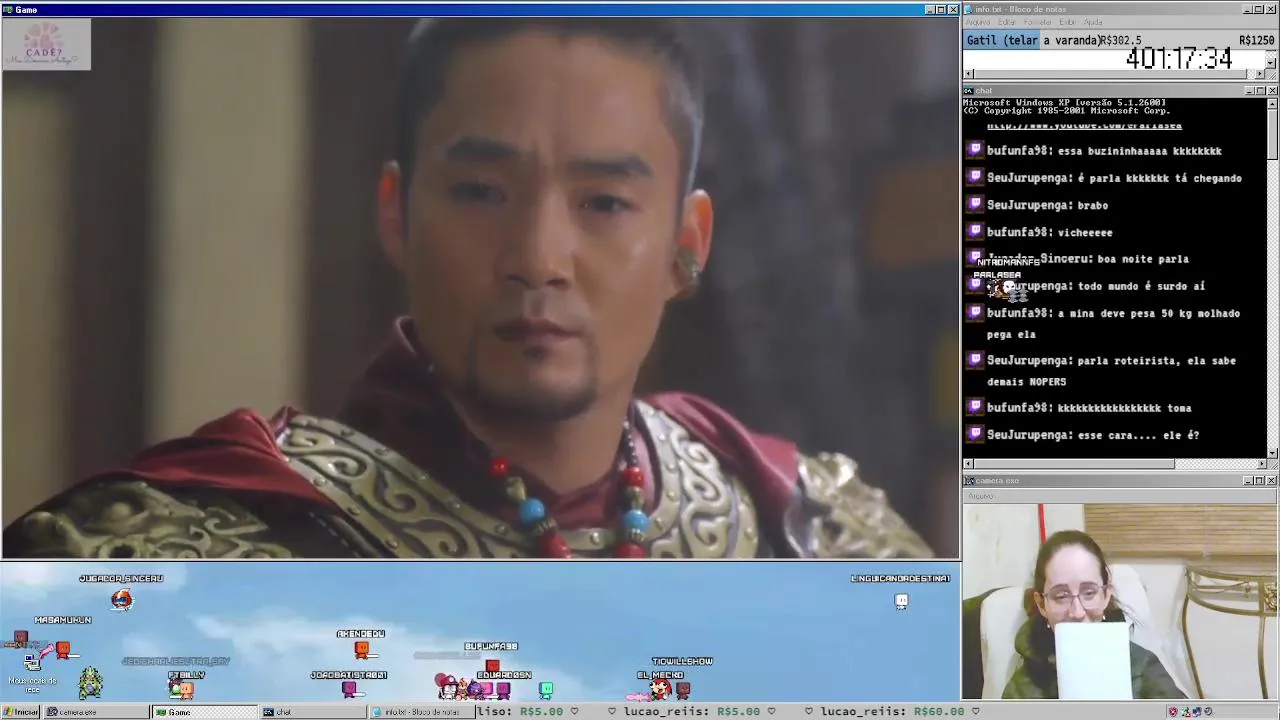Click Twitch badge beside a mina deve pesa
The height and width of the screenshot is (720, 1280).
tap(975, 312)
